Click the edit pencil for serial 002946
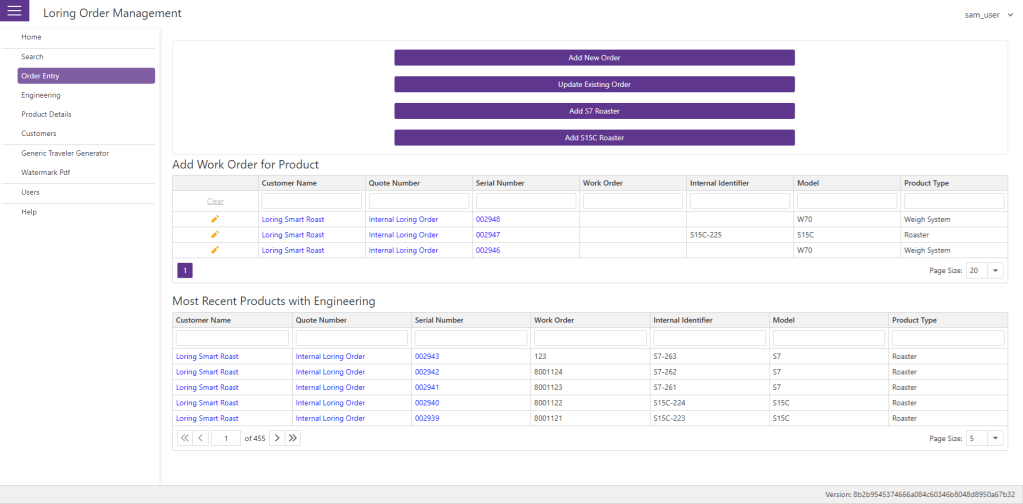 click(214, 251)
